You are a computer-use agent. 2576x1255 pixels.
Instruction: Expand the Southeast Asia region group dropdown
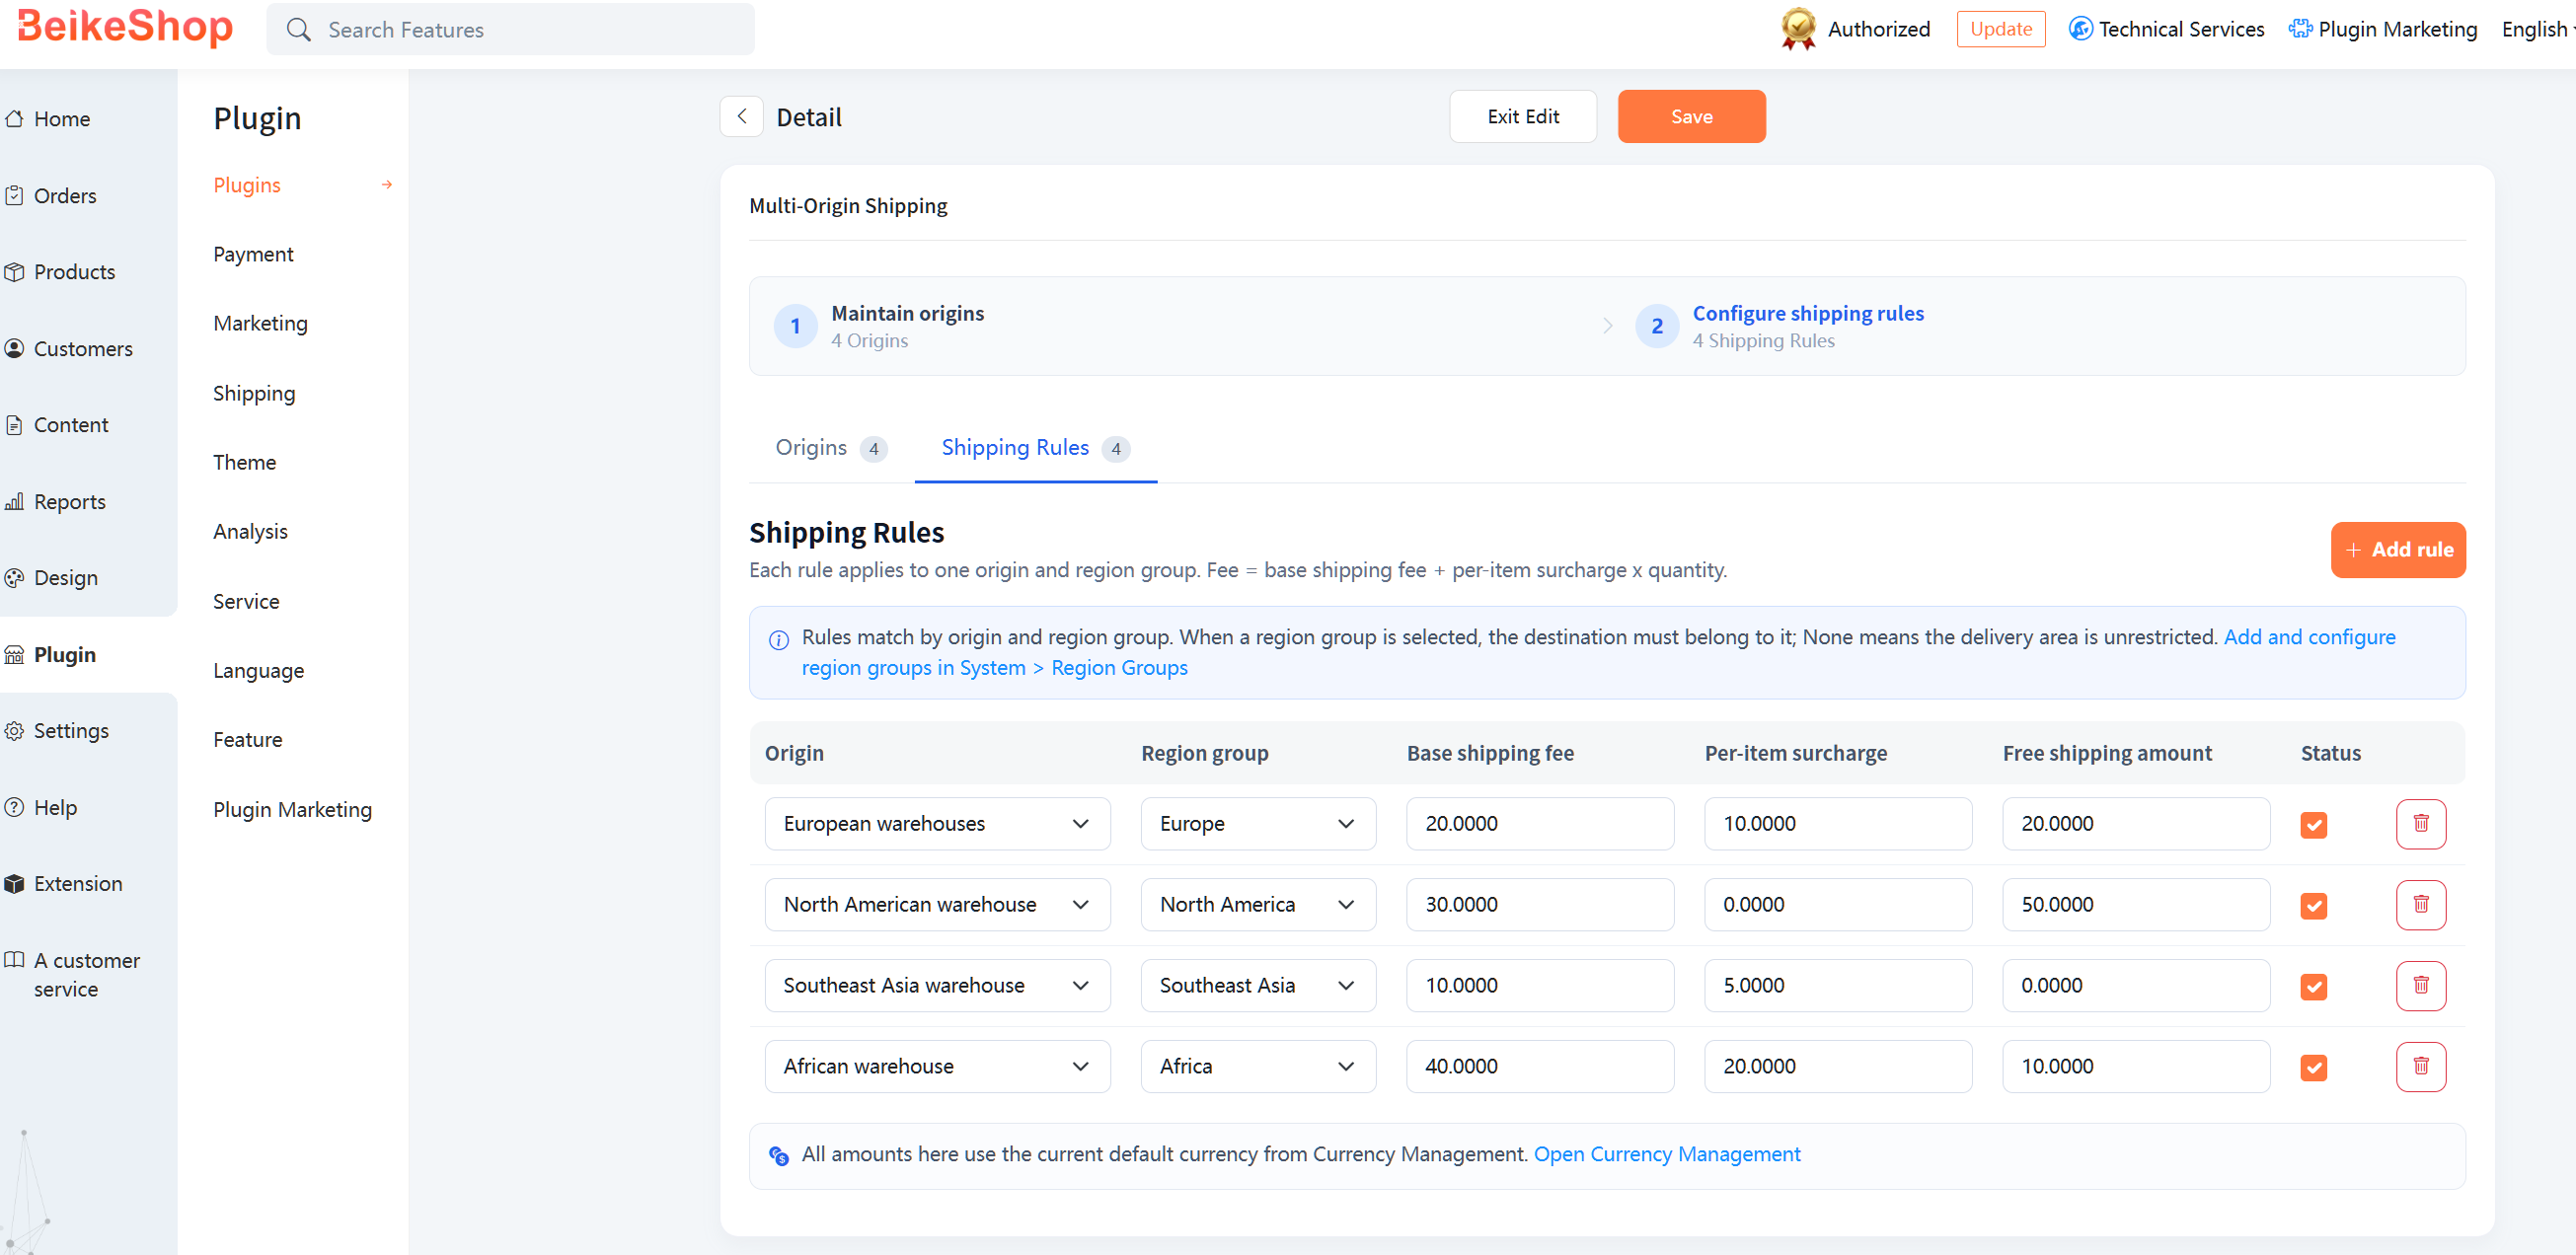pyautogui.click(x=1258, y=986)
